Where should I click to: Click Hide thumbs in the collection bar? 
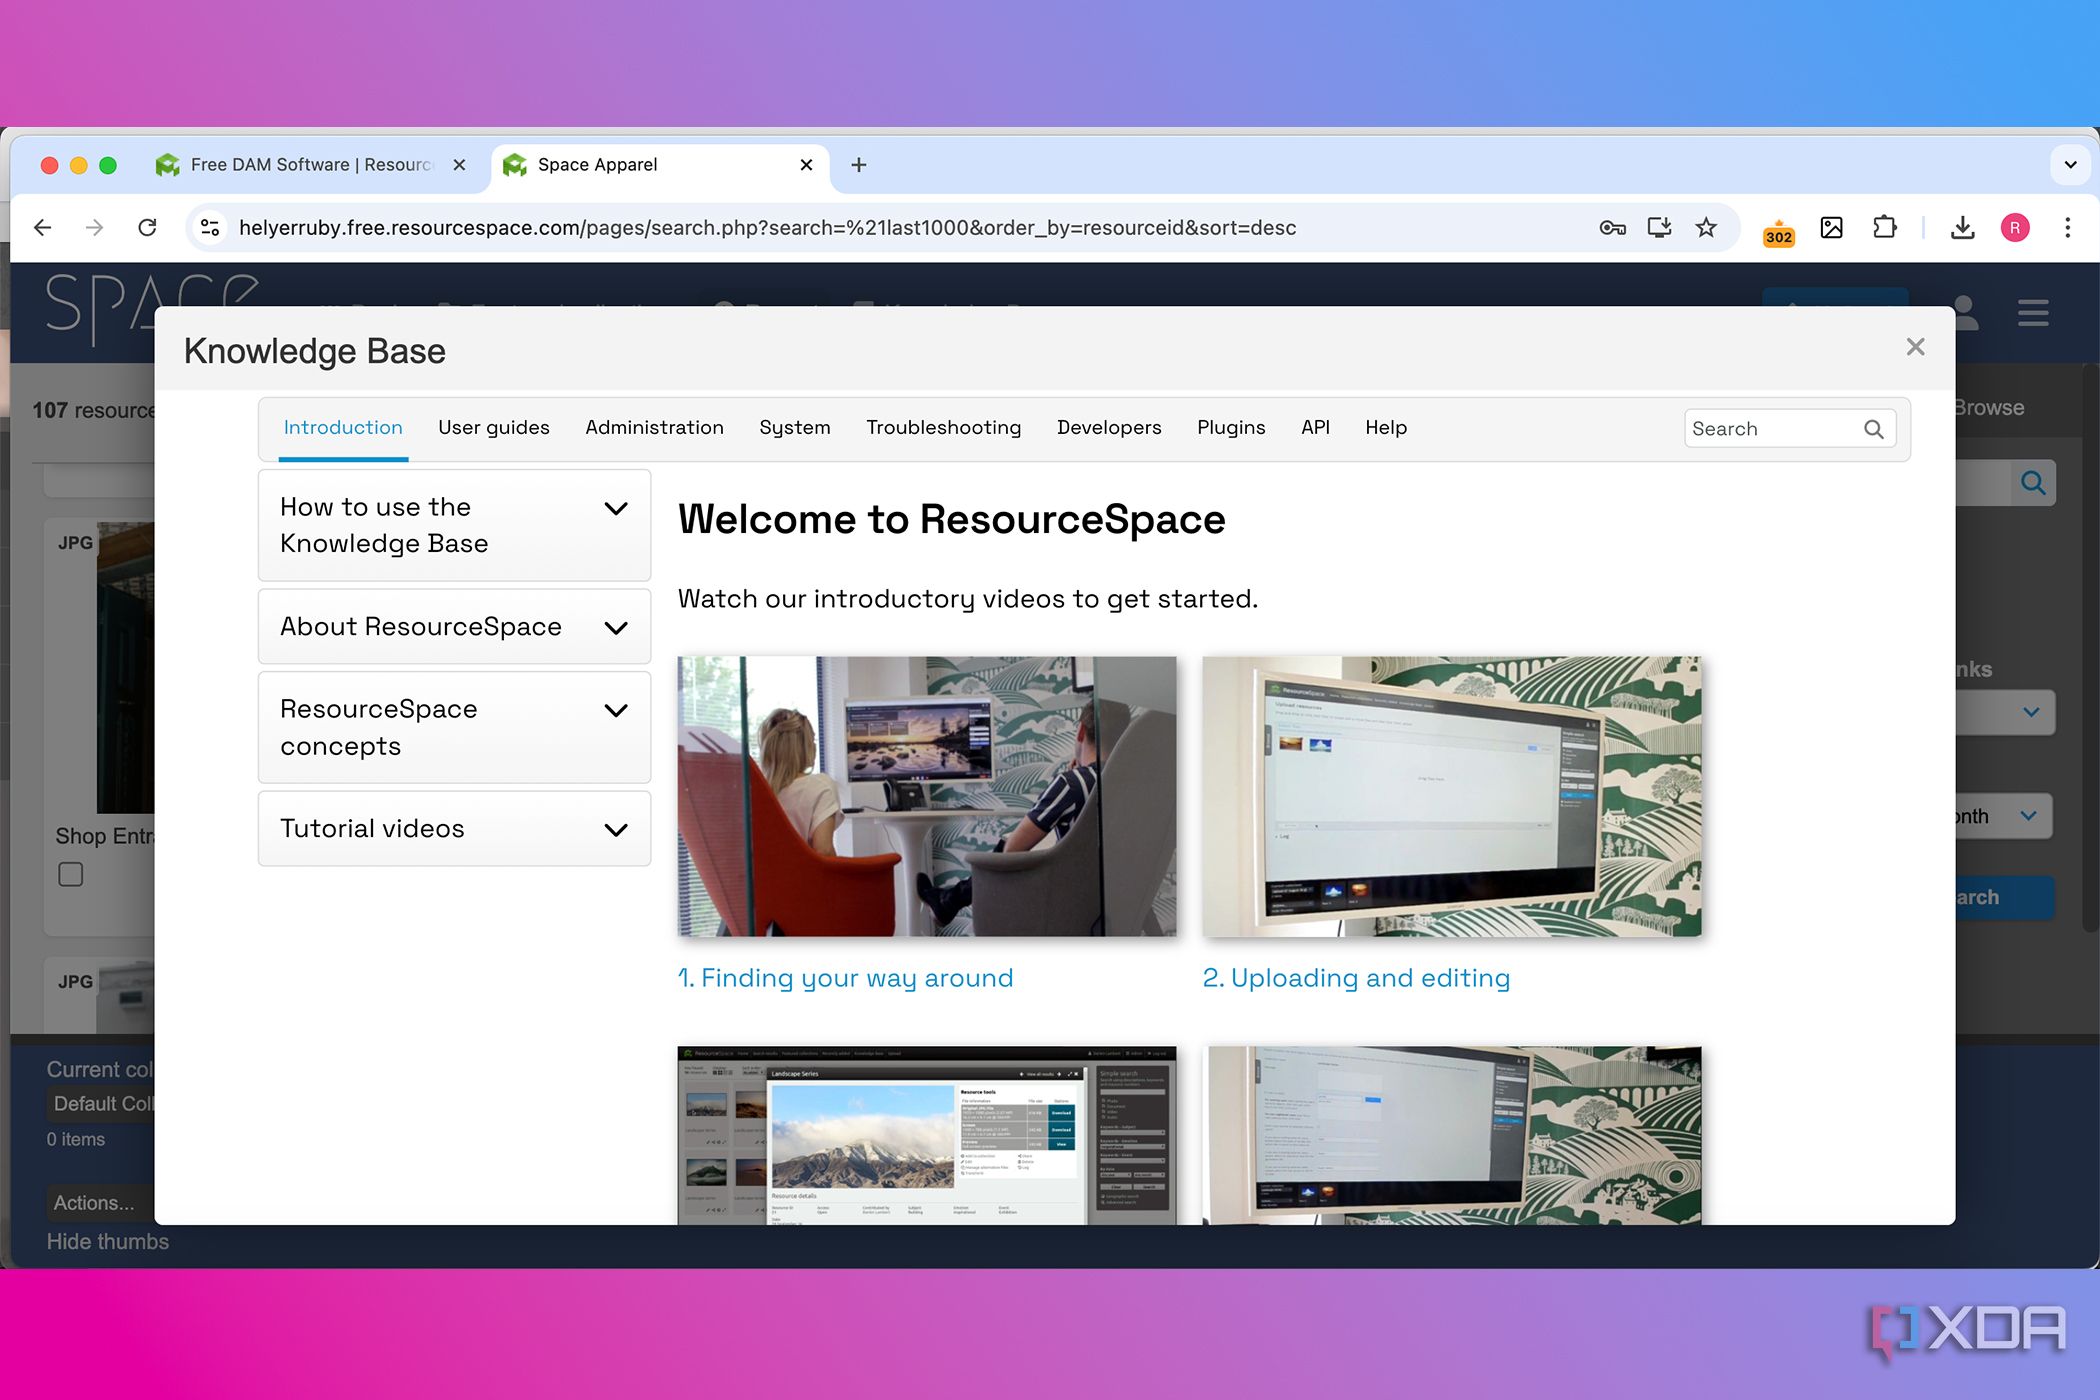108,1242
